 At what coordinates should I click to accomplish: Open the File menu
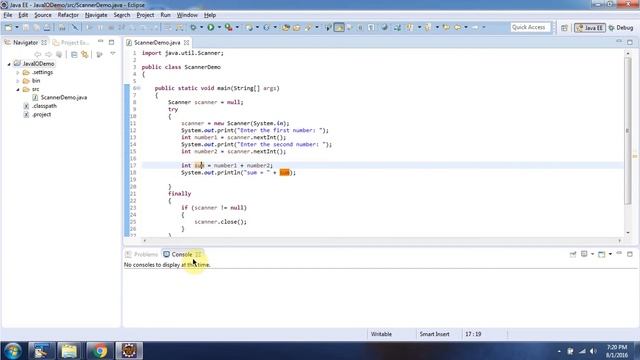(x=8, y=15)
